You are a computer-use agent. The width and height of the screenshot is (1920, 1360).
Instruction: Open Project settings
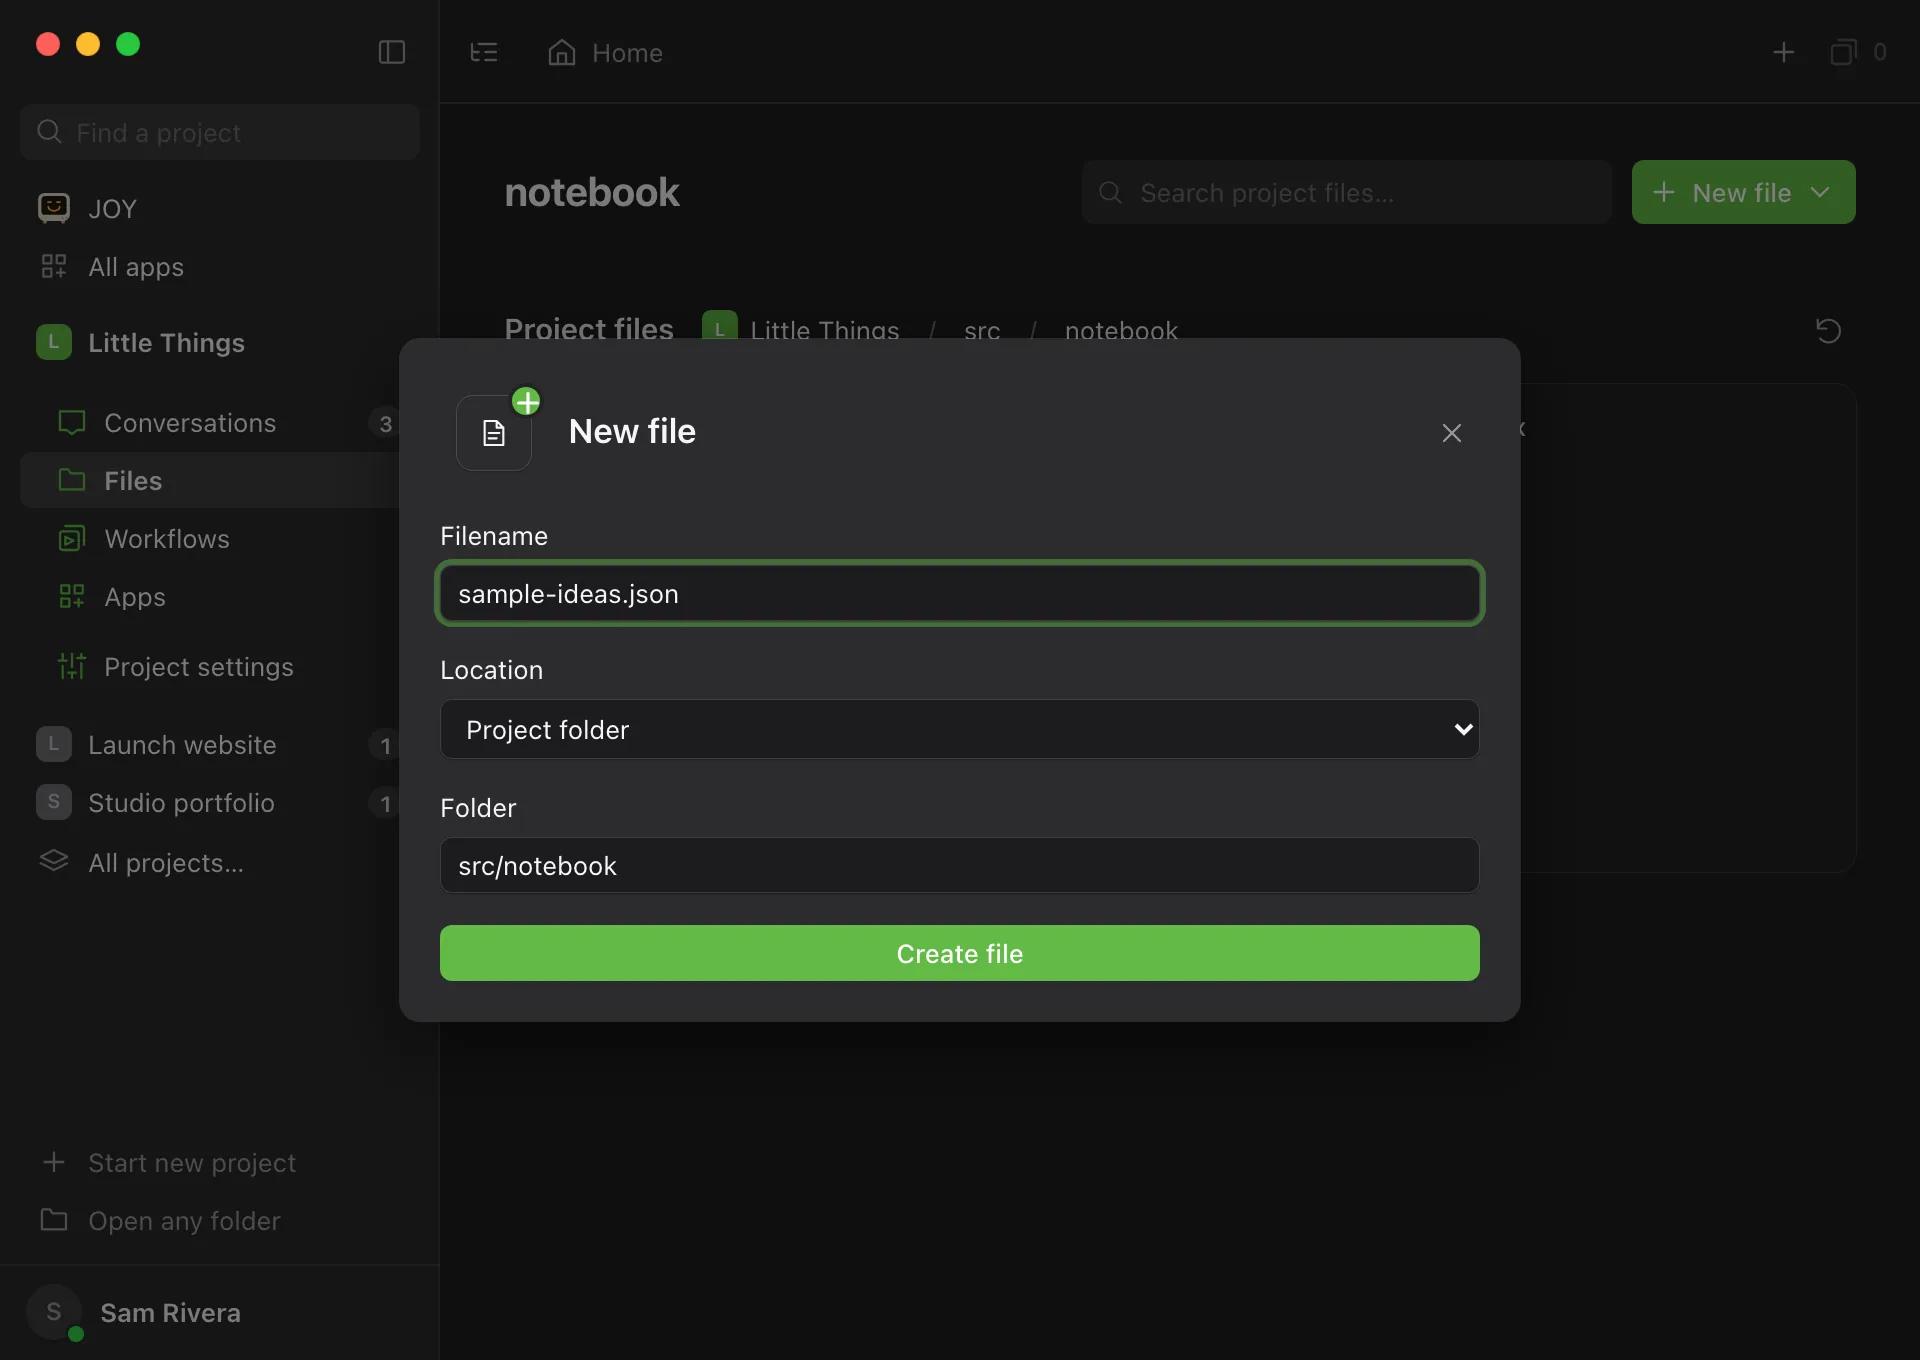click(210, 666)
